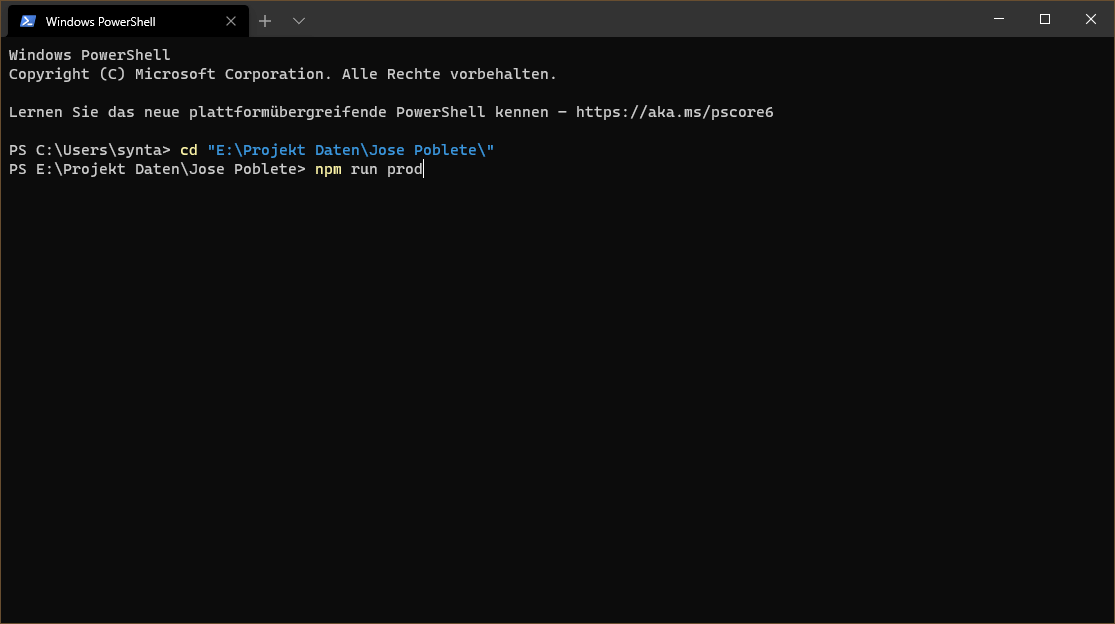The width and height of the screenshot is (1115, 624).
Task: Click the "cd" command in the terminal
Action: coord(188,150)
